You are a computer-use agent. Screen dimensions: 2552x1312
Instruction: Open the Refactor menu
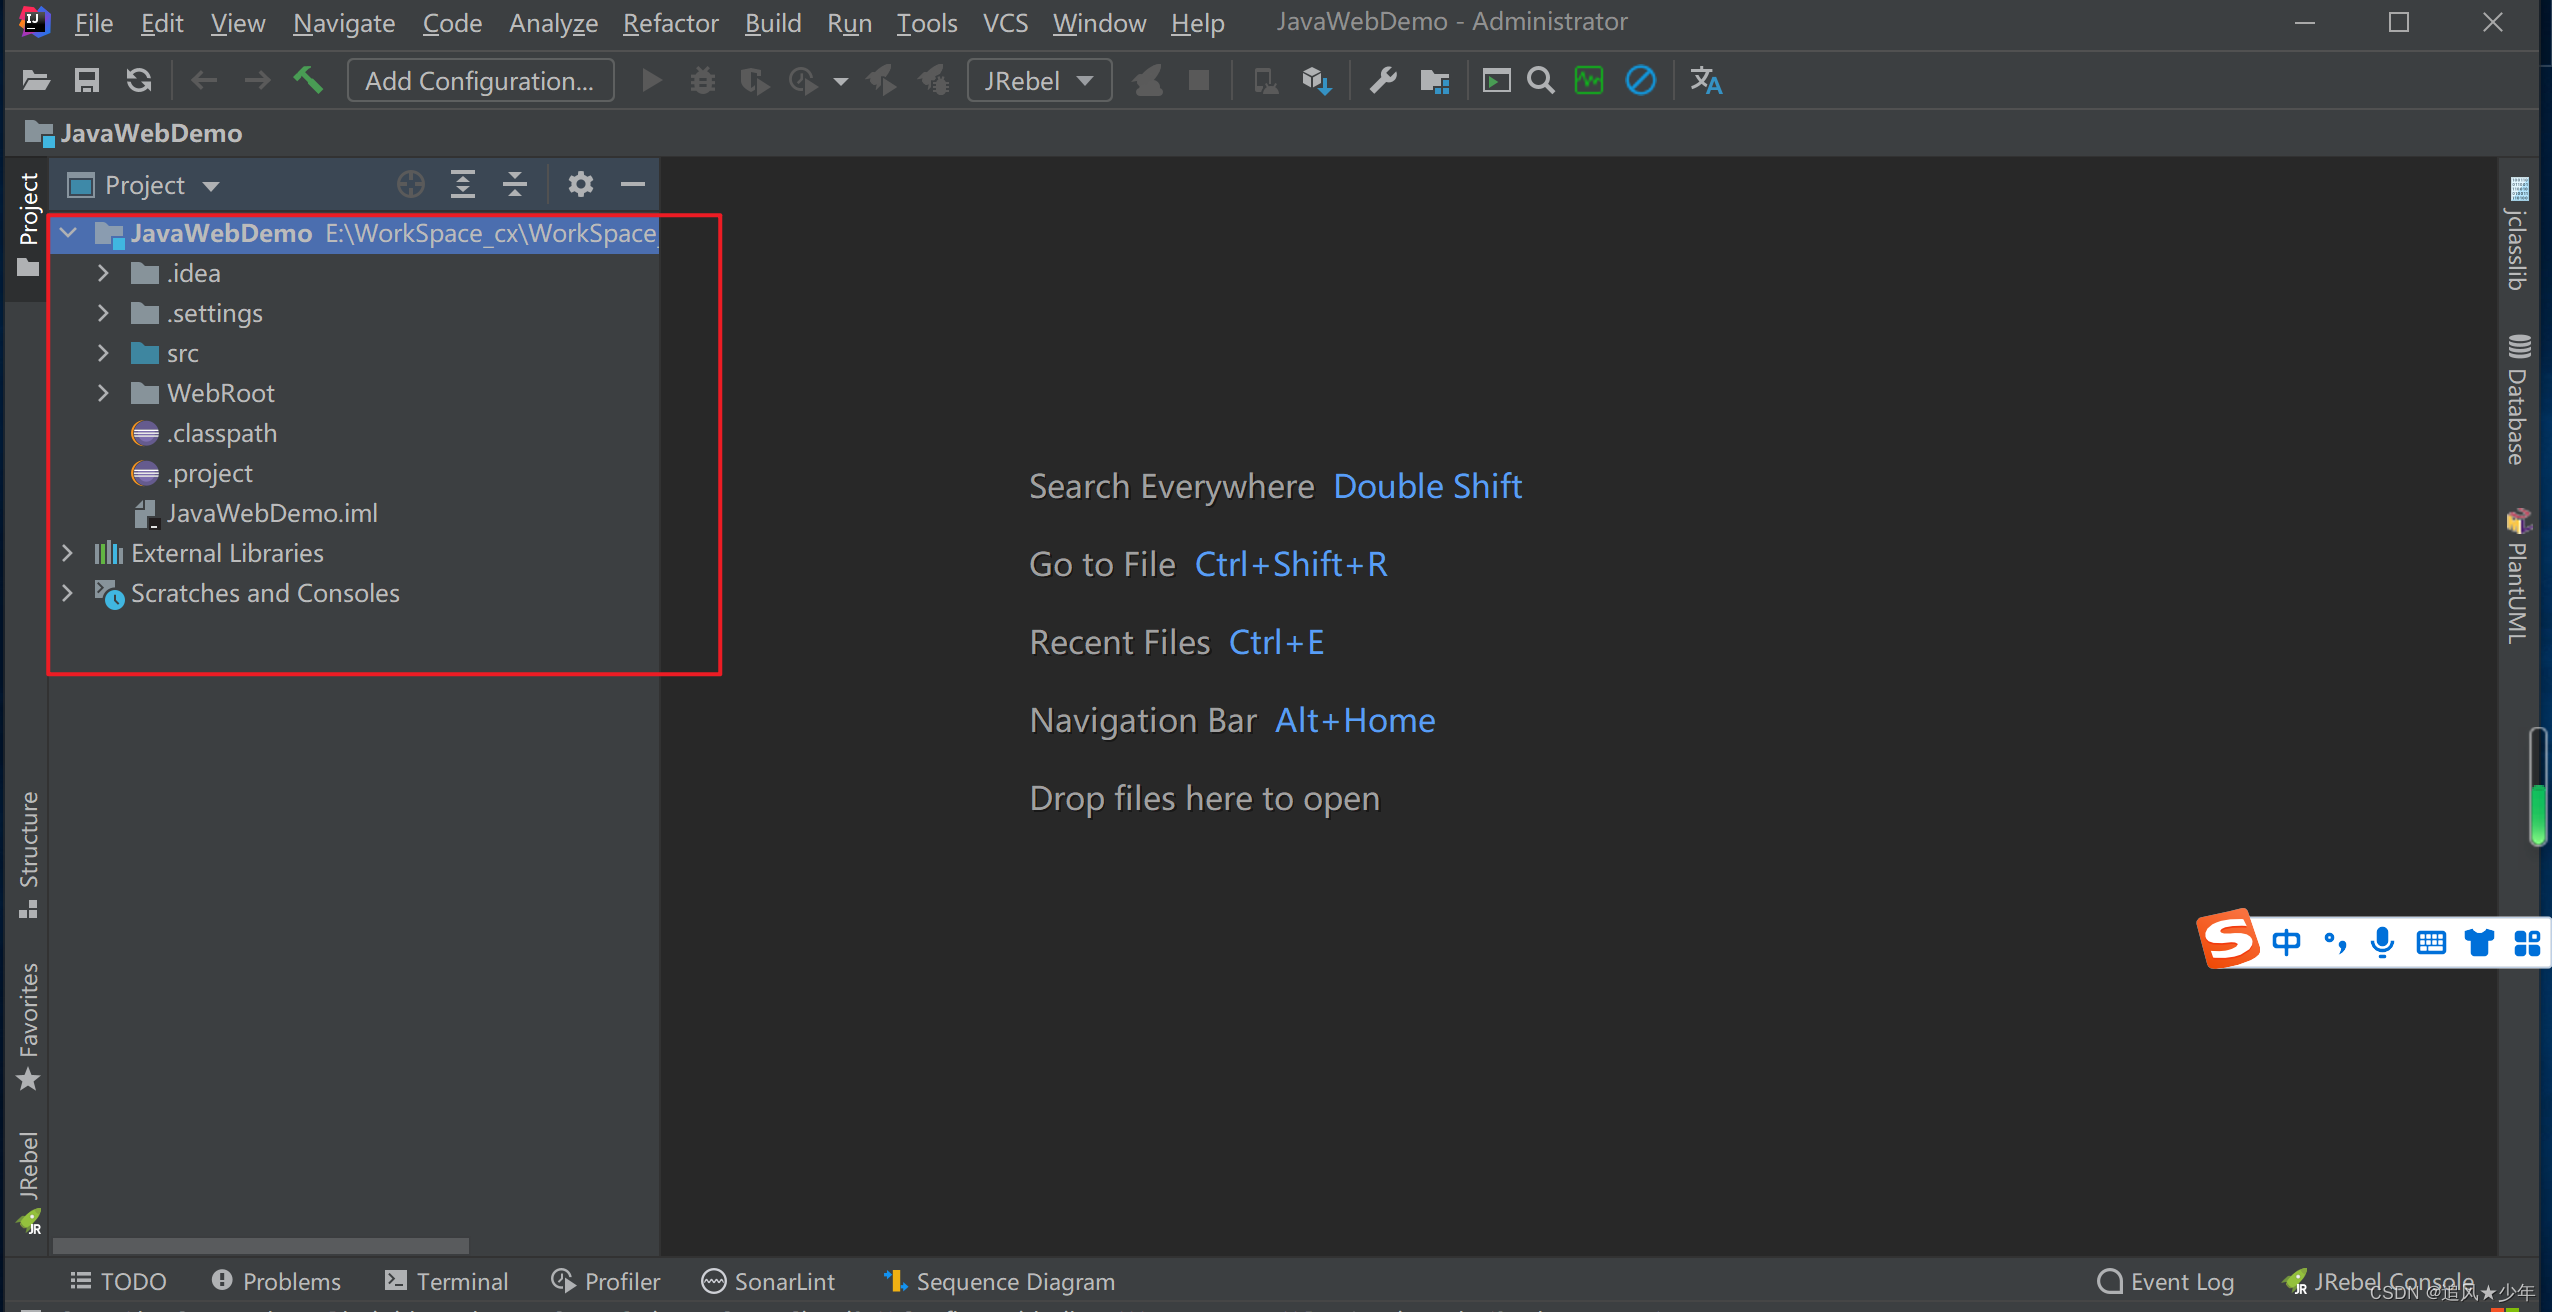pos(670,22)
